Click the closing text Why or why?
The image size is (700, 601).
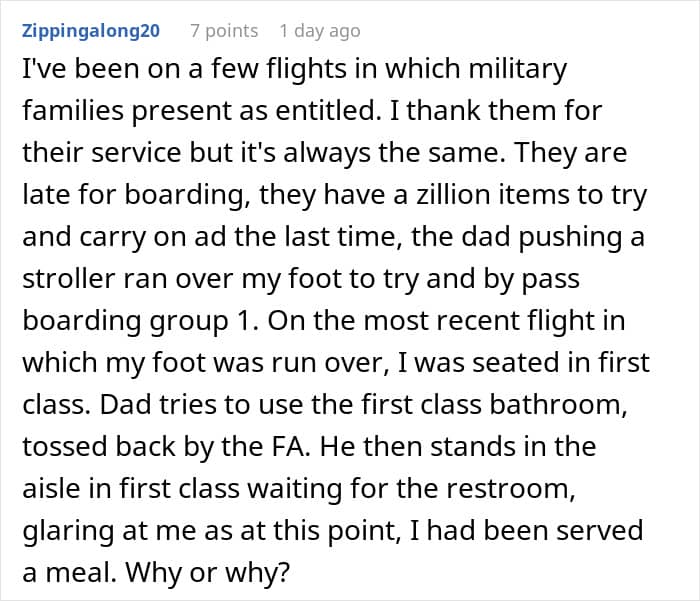click(x=208, y=572)
